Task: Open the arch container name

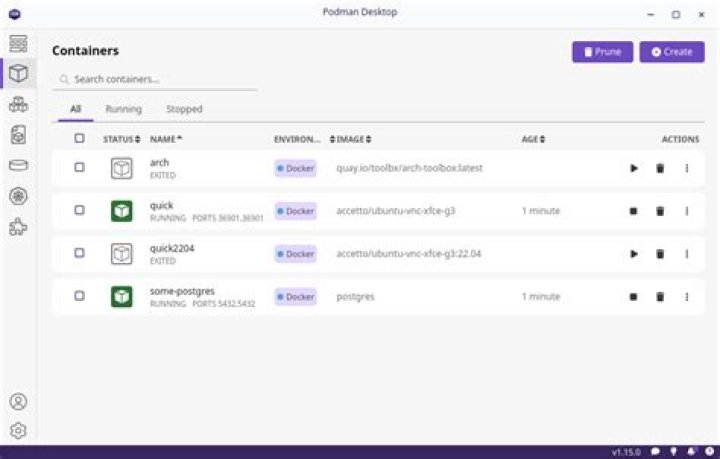Action: [159, 162]
